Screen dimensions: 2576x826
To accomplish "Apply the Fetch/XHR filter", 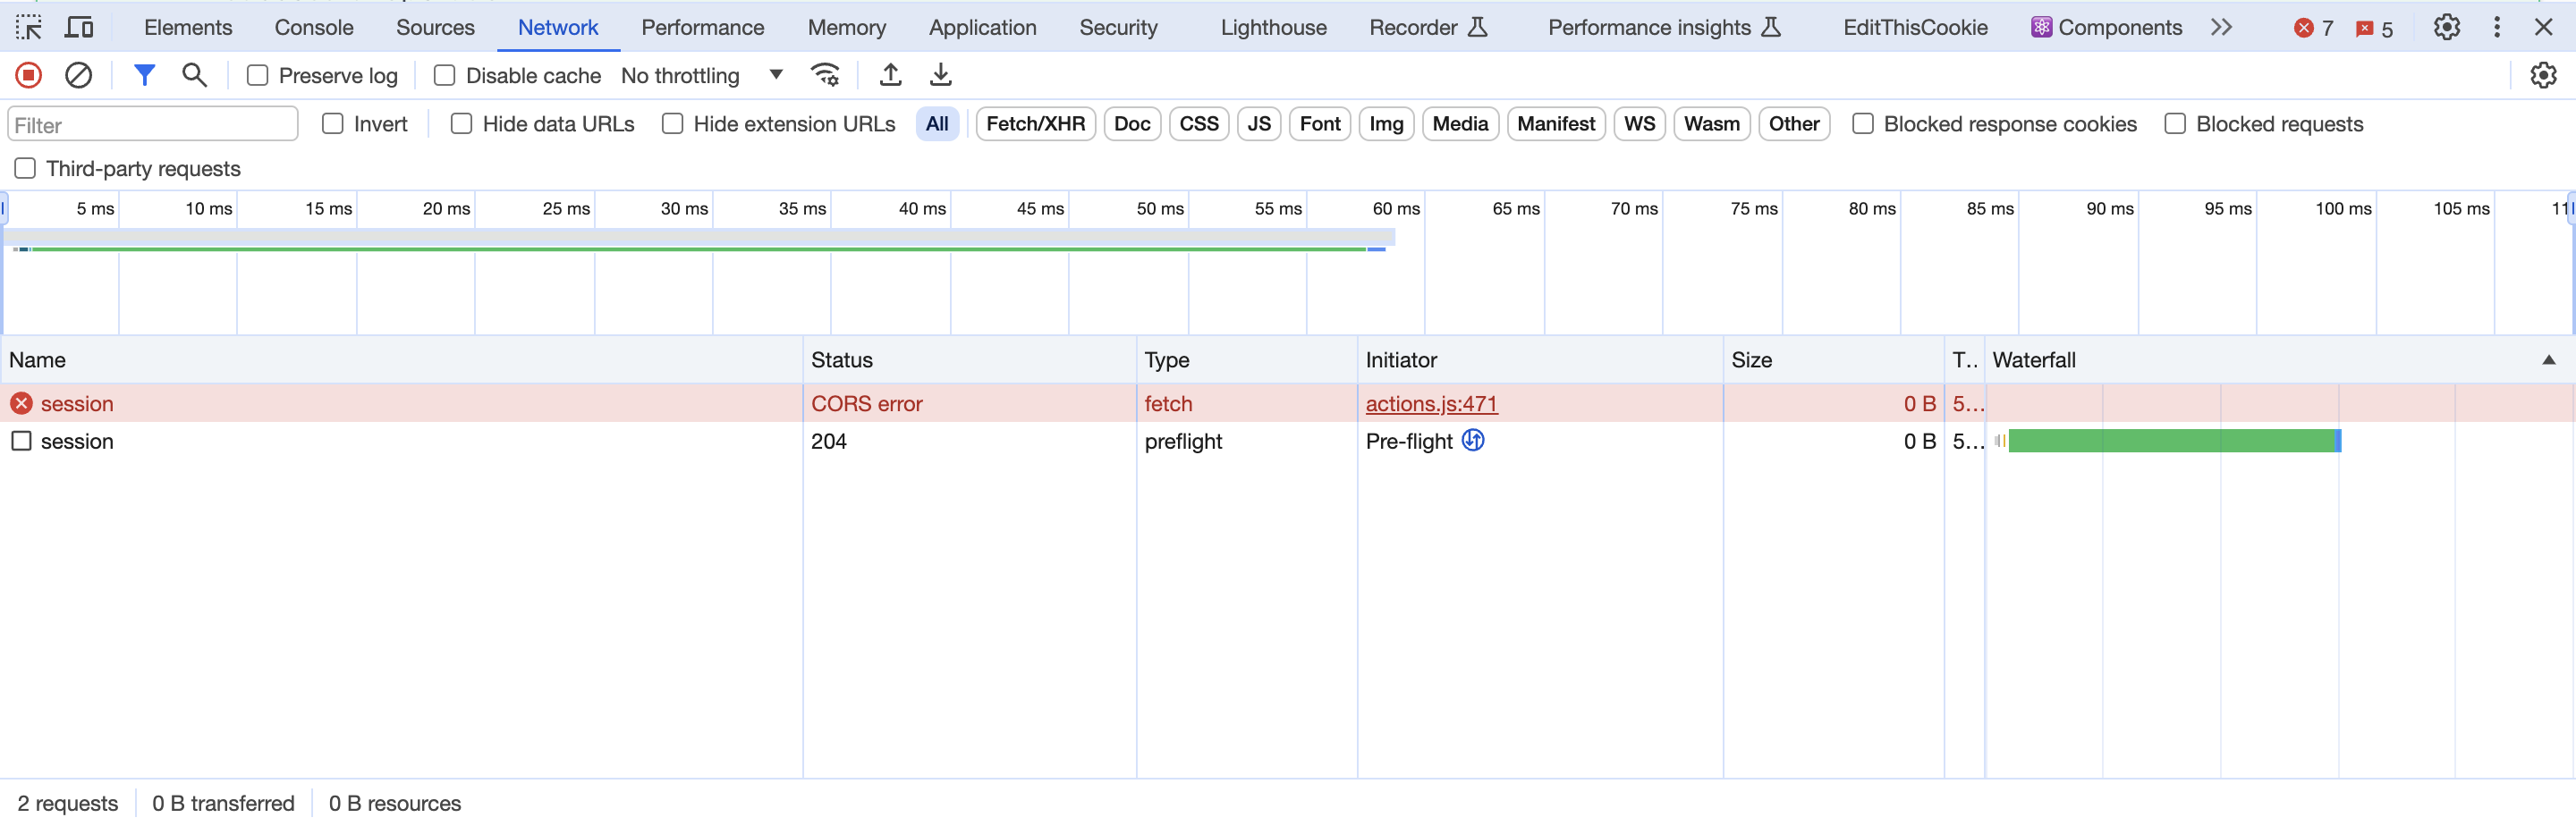I will (x=1035, y=124).
